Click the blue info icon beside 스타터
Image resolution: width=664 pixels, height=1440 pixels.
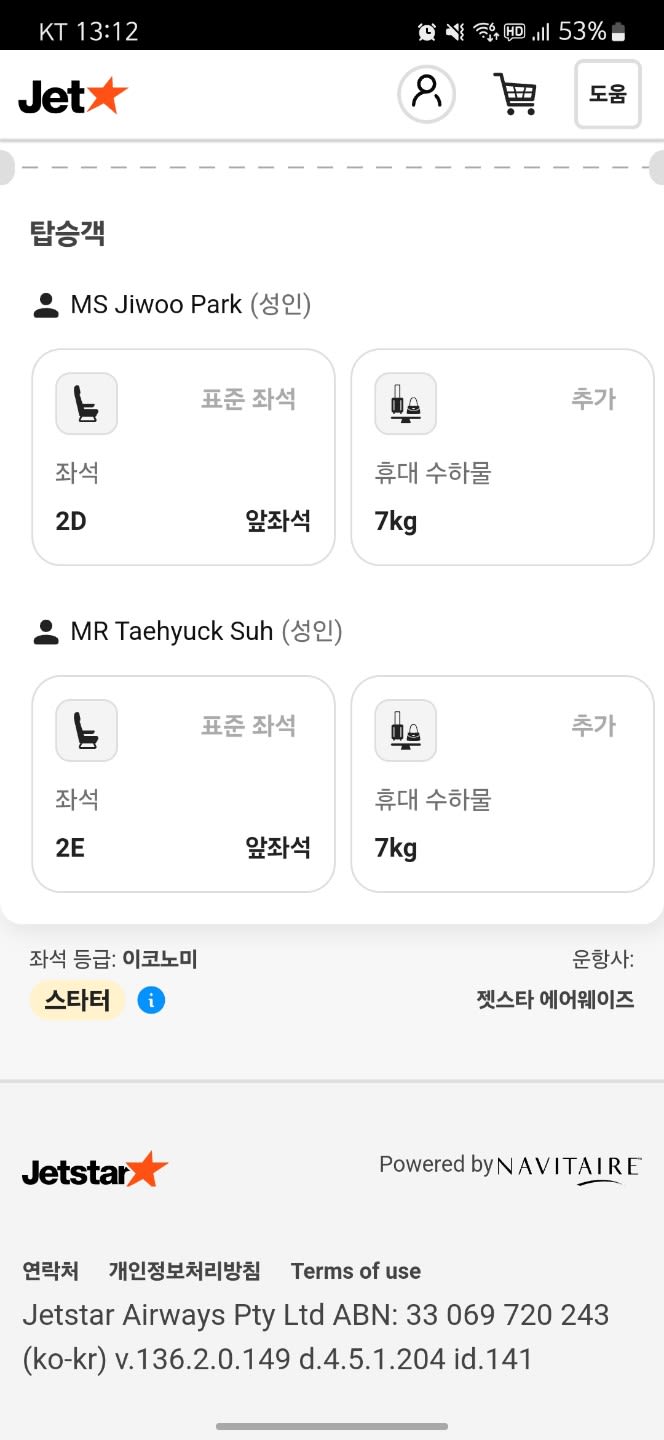[151, 1000]
